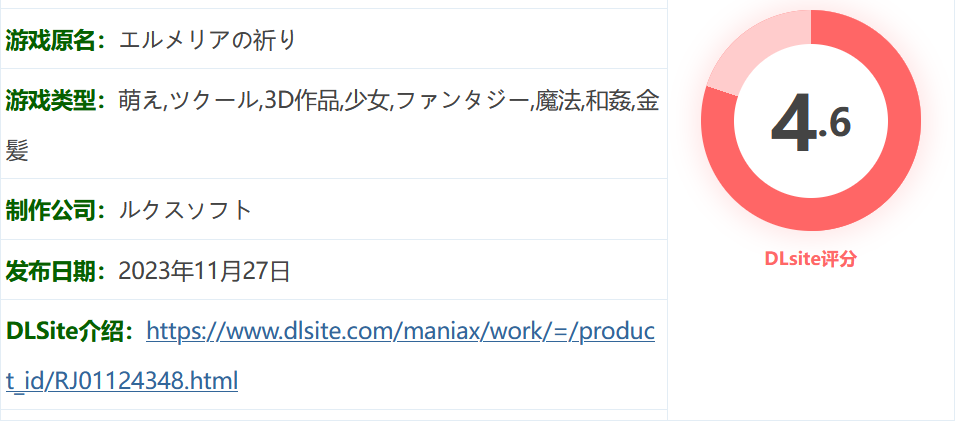Image resolution: width=956 pixels, height=422 pixels.
Task: Click the RJ01124348.html part of the link
Action: pos(146,381)
